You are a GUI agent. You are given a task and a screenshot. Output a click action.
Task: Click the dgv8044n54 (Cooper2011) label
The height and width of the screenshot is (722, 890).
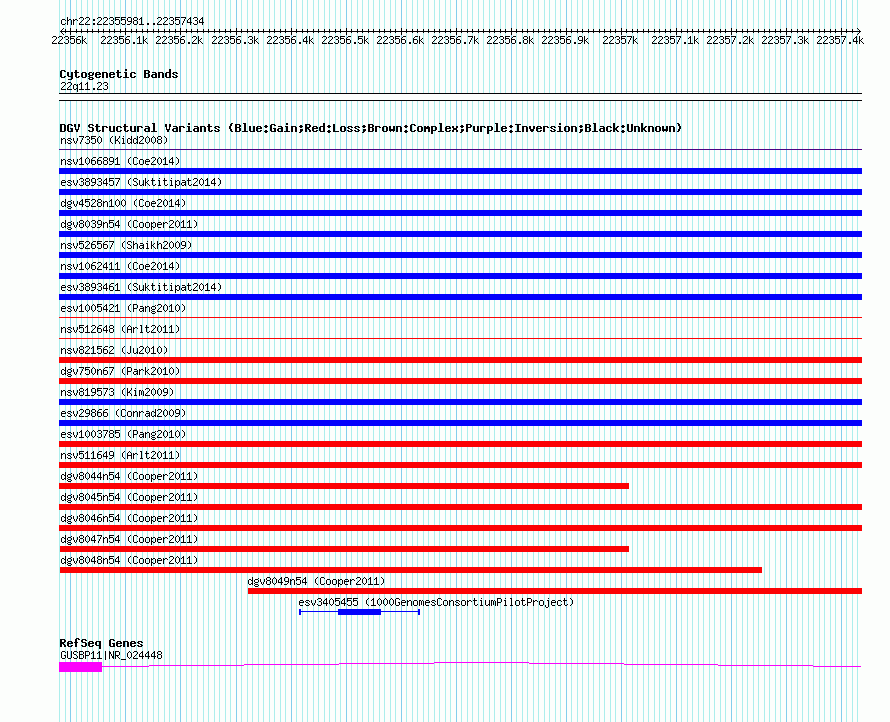129,476
